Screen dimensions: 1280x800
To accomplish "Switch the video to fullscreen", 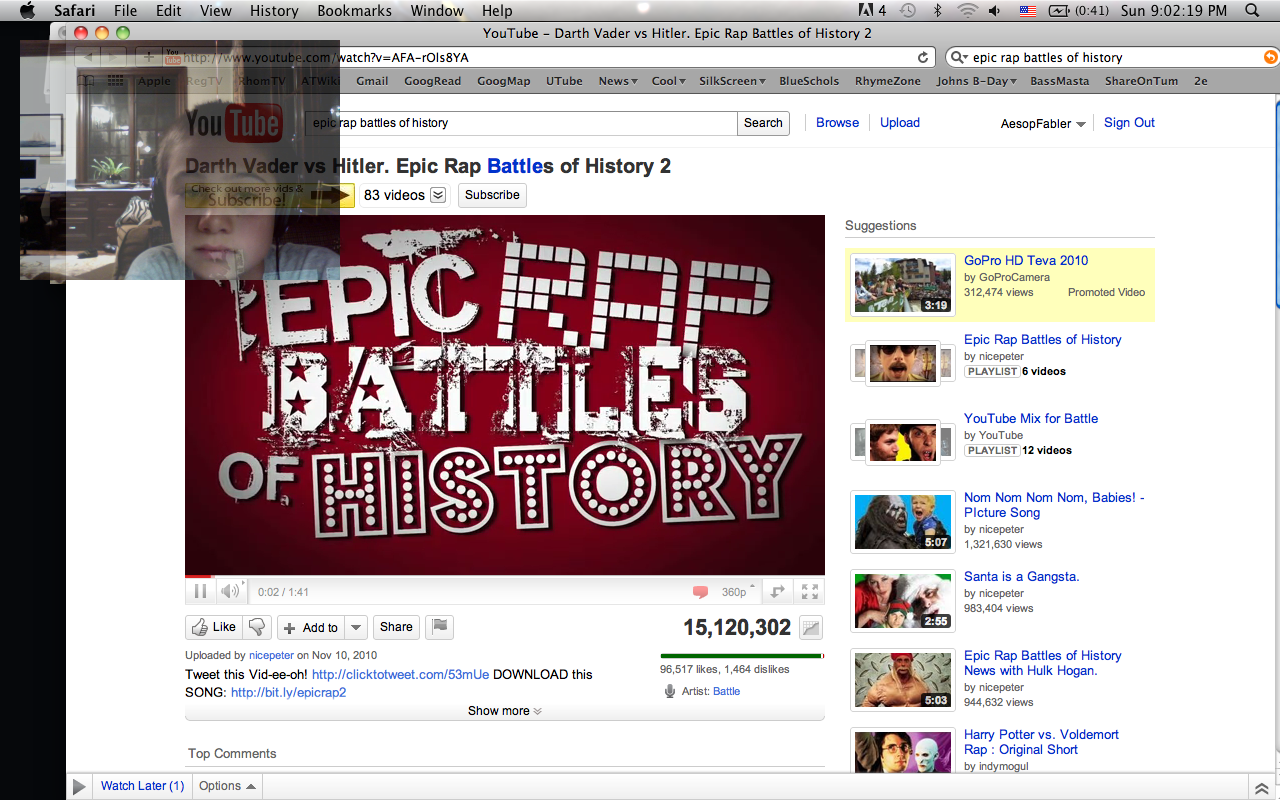I will (810, 592).
